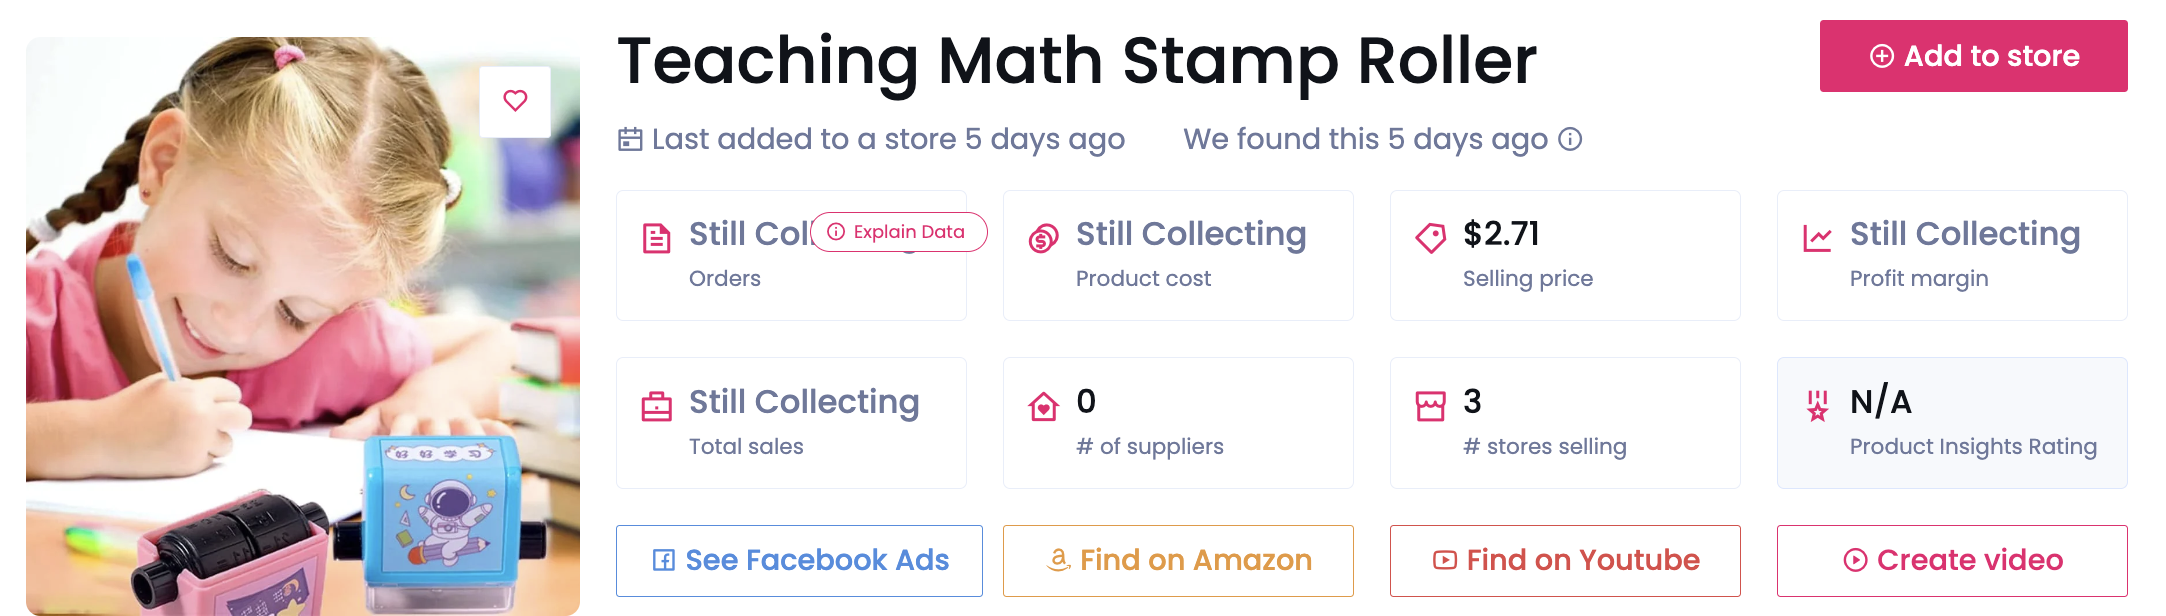Click the Create video button
Screen dimensions: 2166x616
click(x=1952, y=560)
